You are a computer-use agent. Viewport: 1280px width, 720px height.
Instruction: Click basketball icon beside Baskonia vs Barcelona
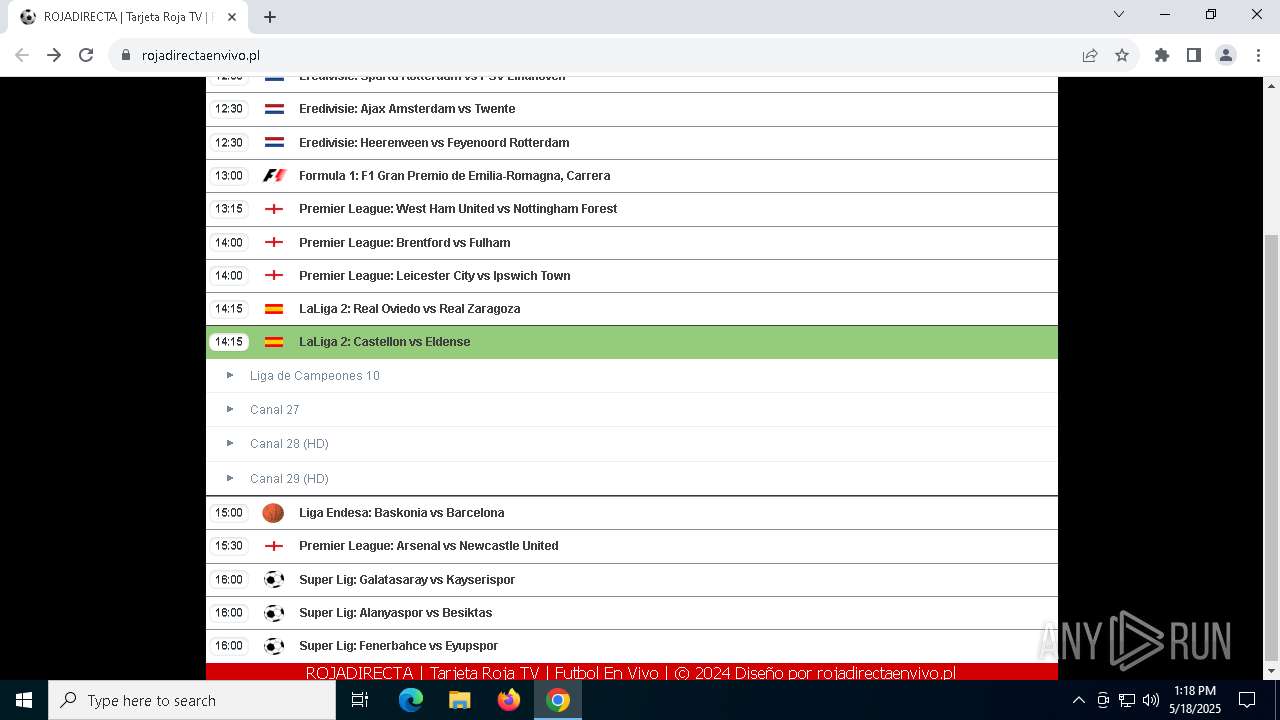click(x=274, y=513)
